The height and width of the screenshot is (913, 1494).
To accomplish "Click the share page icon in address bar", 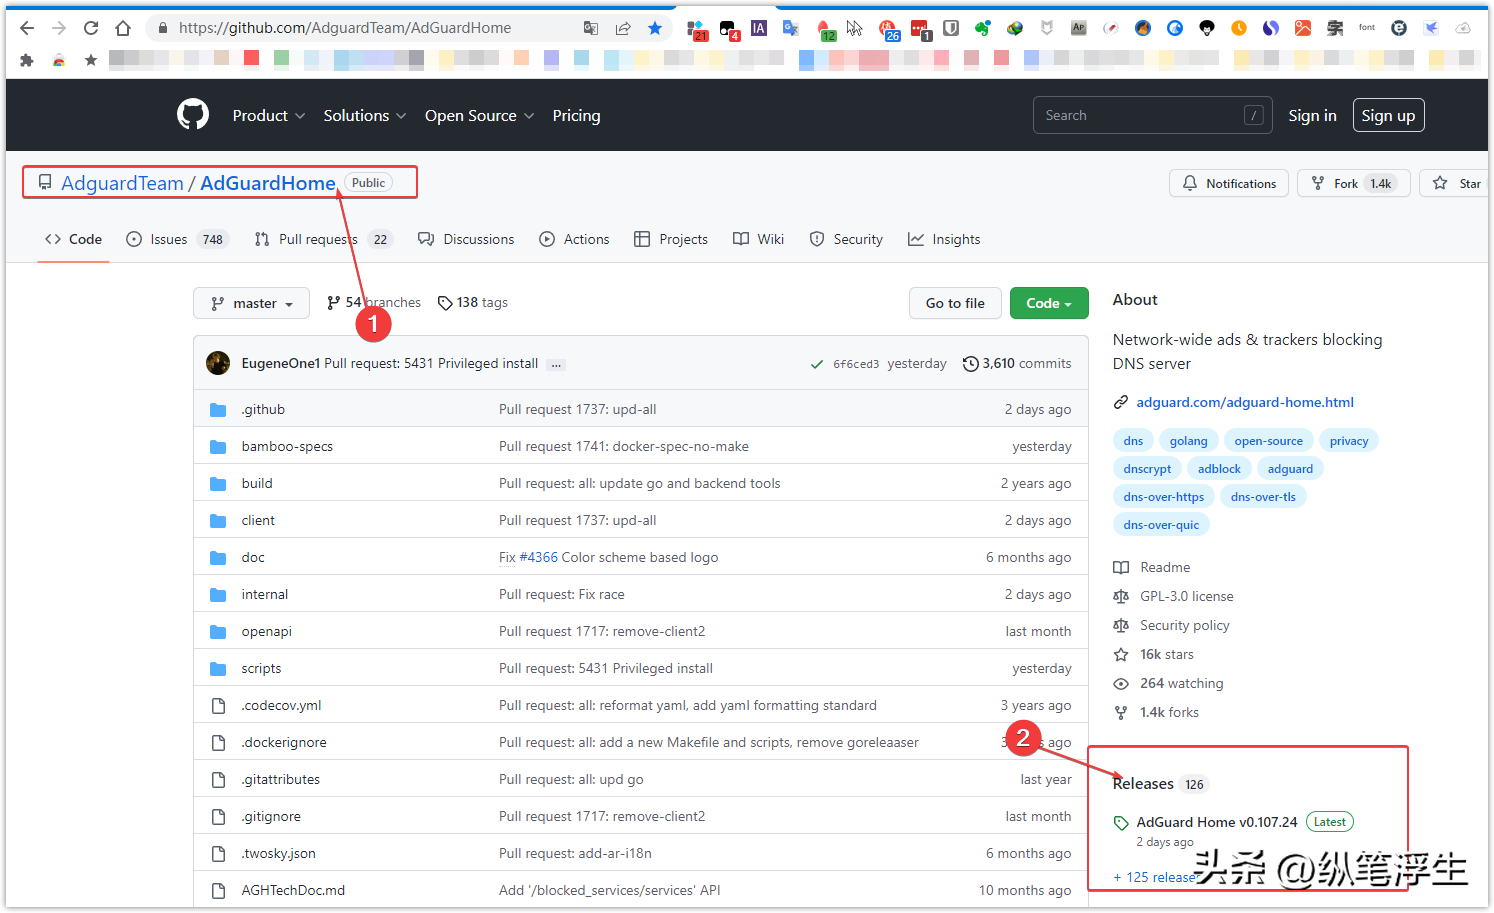I will (x=623, y=28).
